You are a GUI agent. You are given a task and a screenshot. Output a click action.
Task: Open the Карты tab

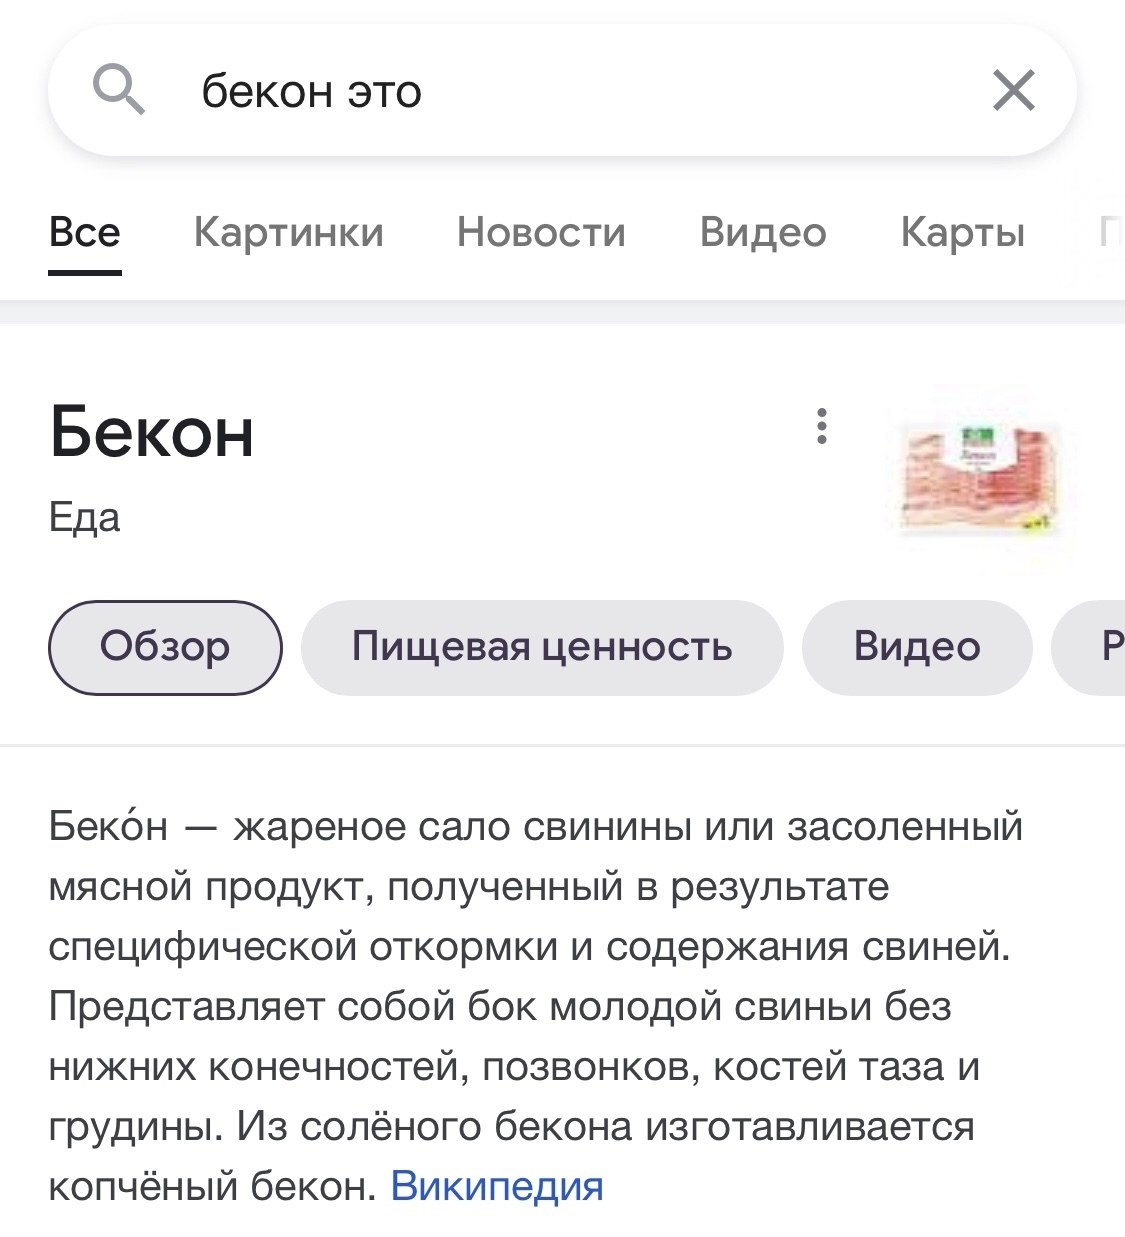coord(962,233)
